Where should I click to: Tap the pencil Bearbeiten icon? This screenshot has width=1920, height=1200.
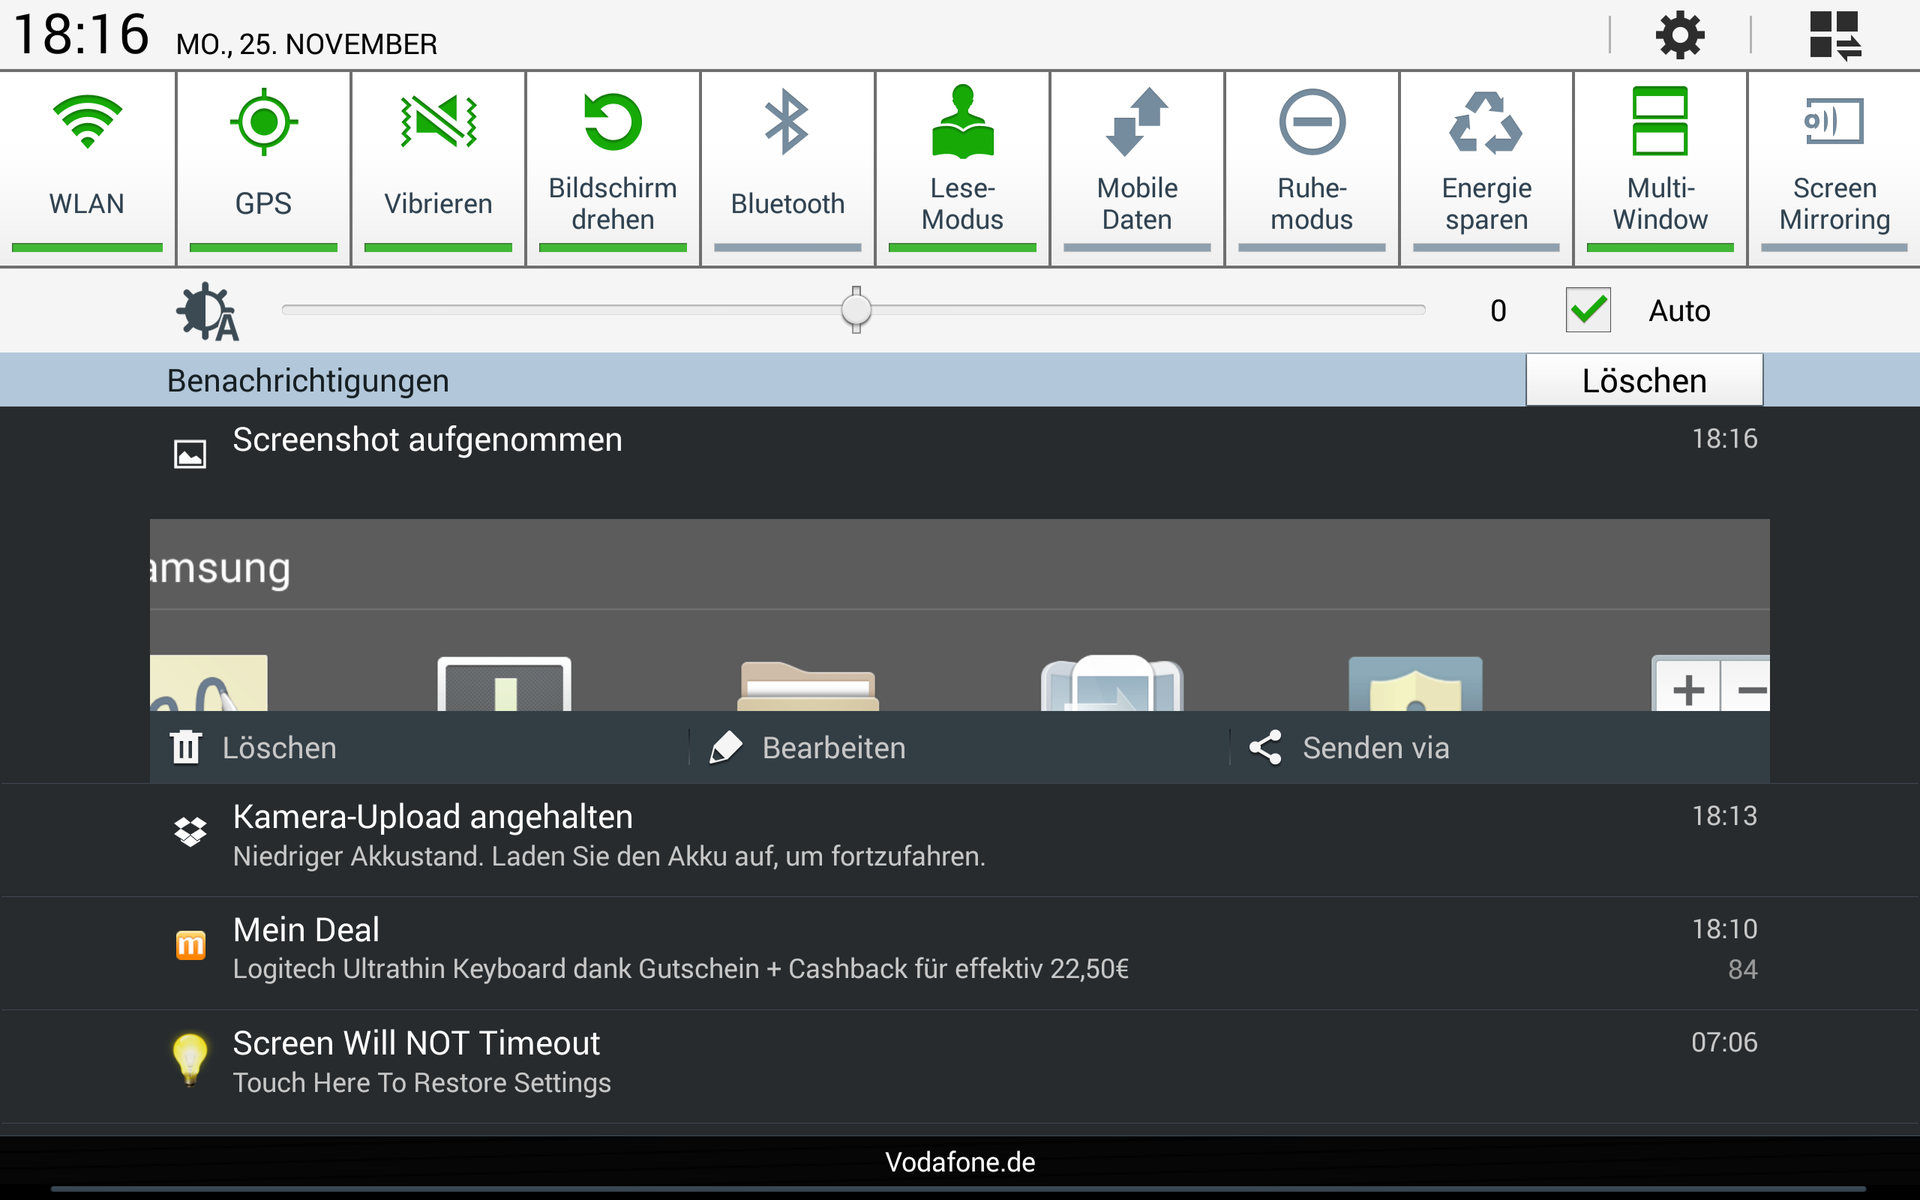pos(726,747)
